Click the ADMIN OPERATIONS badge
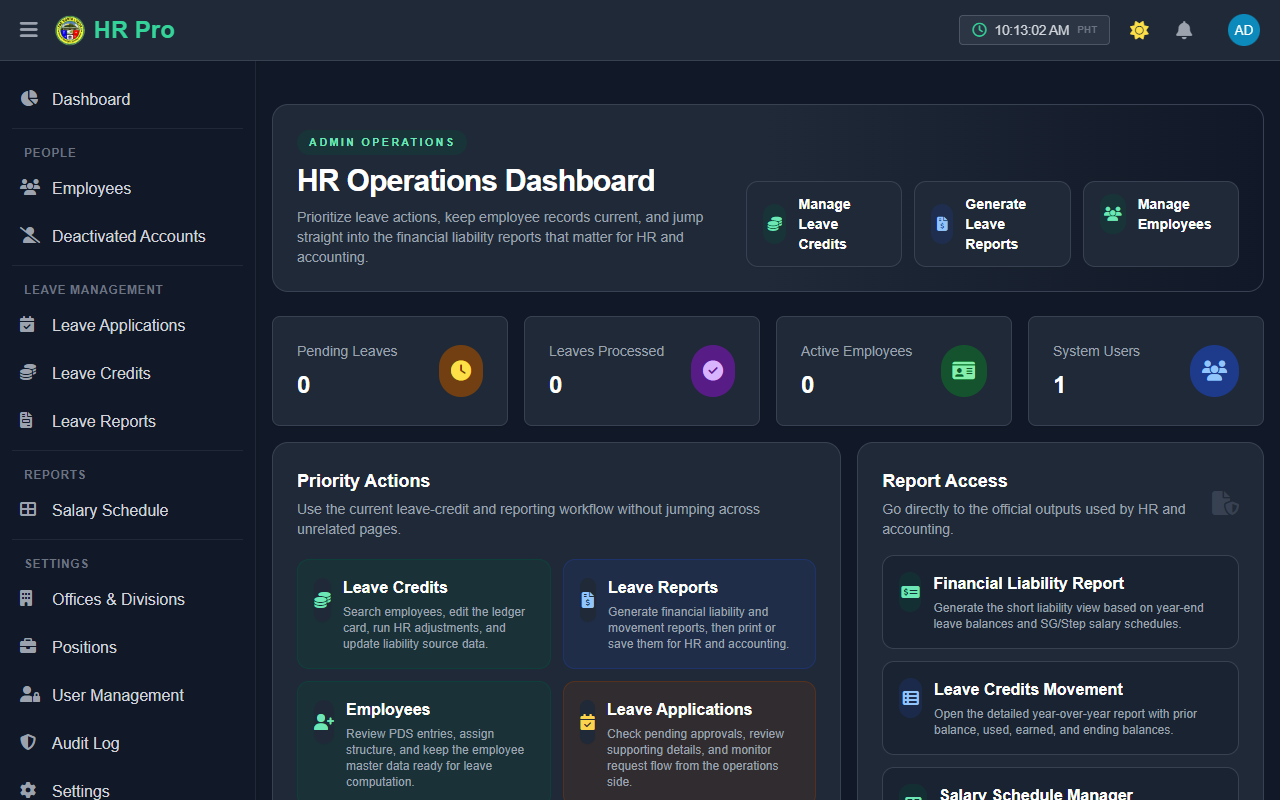Image resolution: width=1280 pixels, height=800 pixels. 382,142
